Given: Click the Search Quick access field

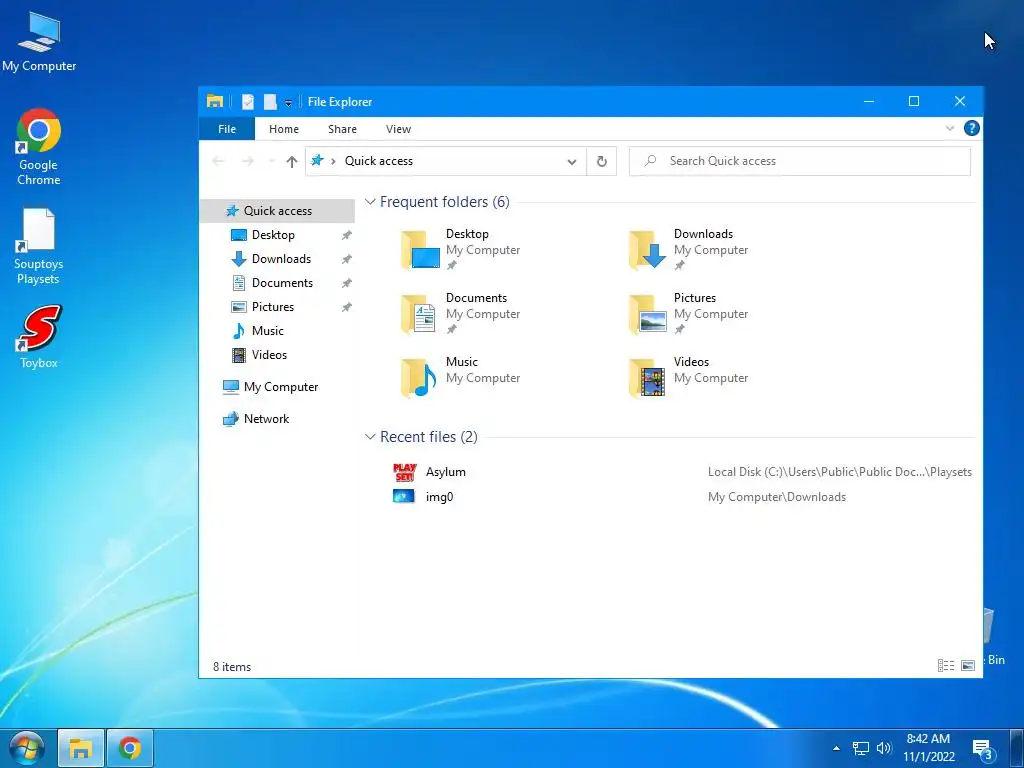Looking at the screenshot, I should (799, 161).
